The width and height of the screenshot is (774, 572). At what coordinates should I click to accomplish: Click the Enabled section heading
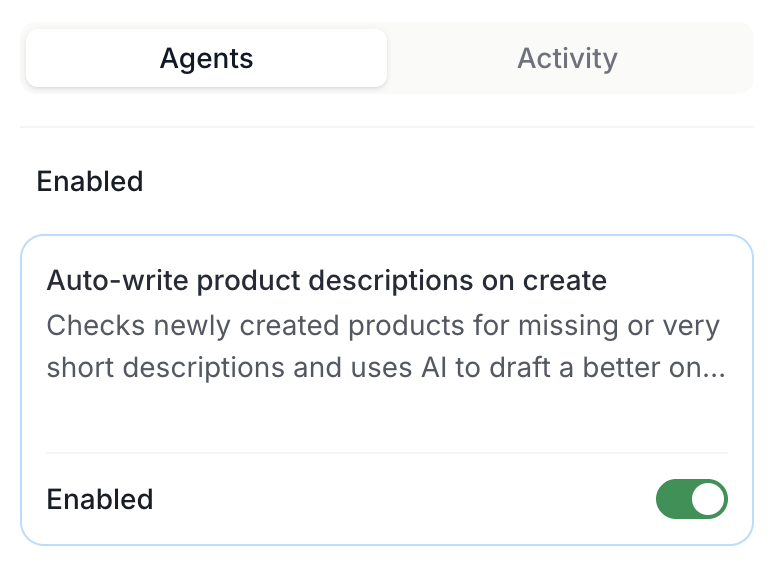(90, 181)
